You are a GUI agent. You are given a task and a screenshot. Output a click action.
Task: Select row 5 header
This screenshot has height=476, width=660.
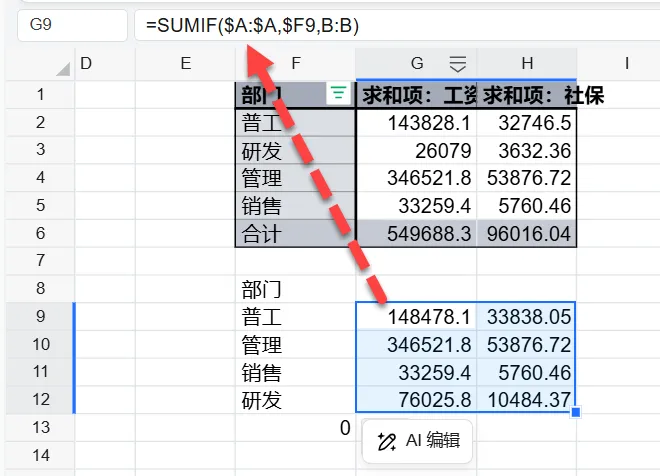40,205
